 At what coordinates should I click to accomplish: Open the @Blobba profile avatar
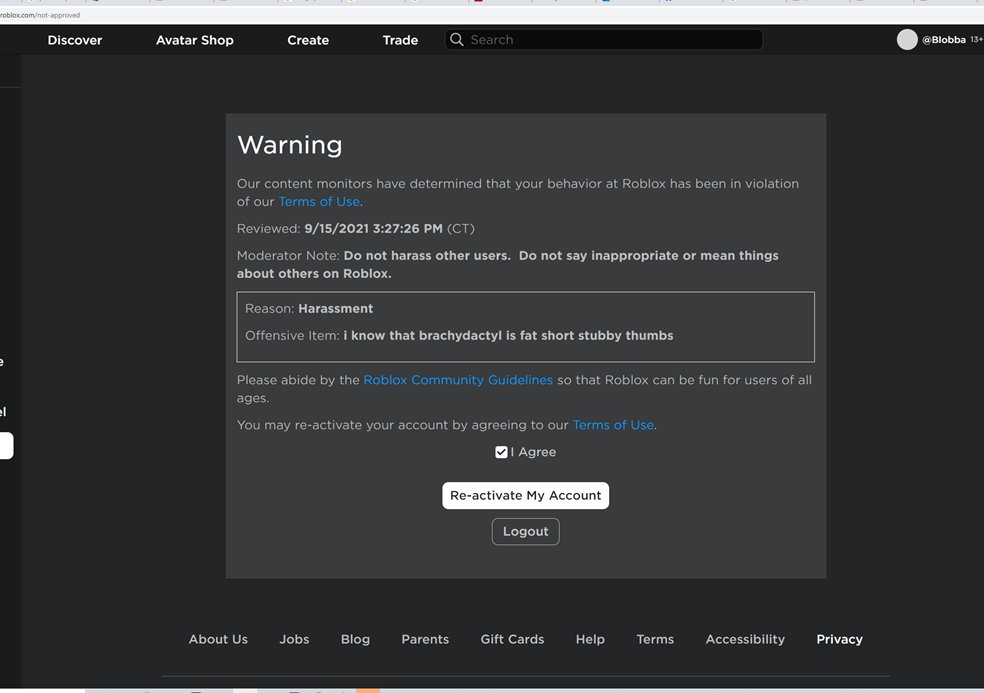tap(907, 40)
